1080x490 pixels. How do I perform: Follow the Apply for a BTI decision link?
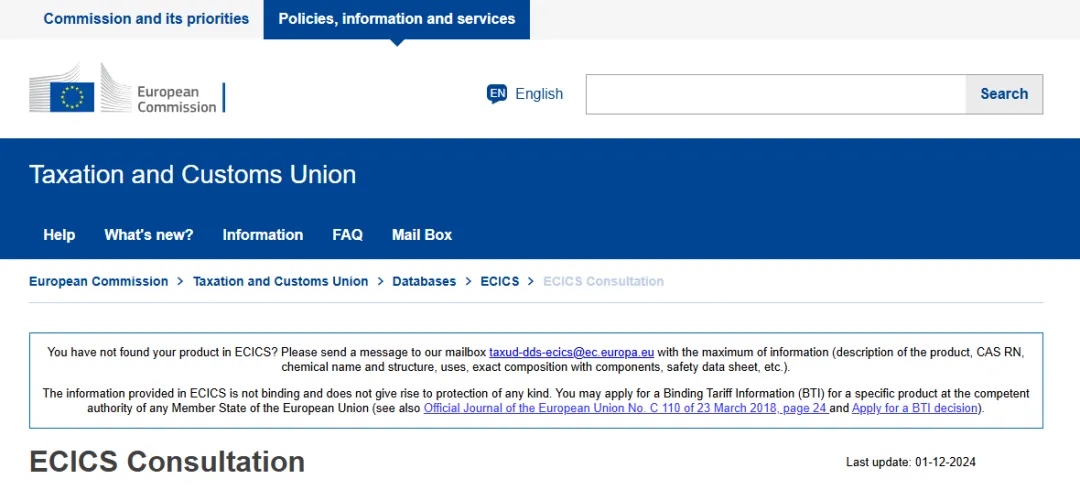(x=916, y=408)
